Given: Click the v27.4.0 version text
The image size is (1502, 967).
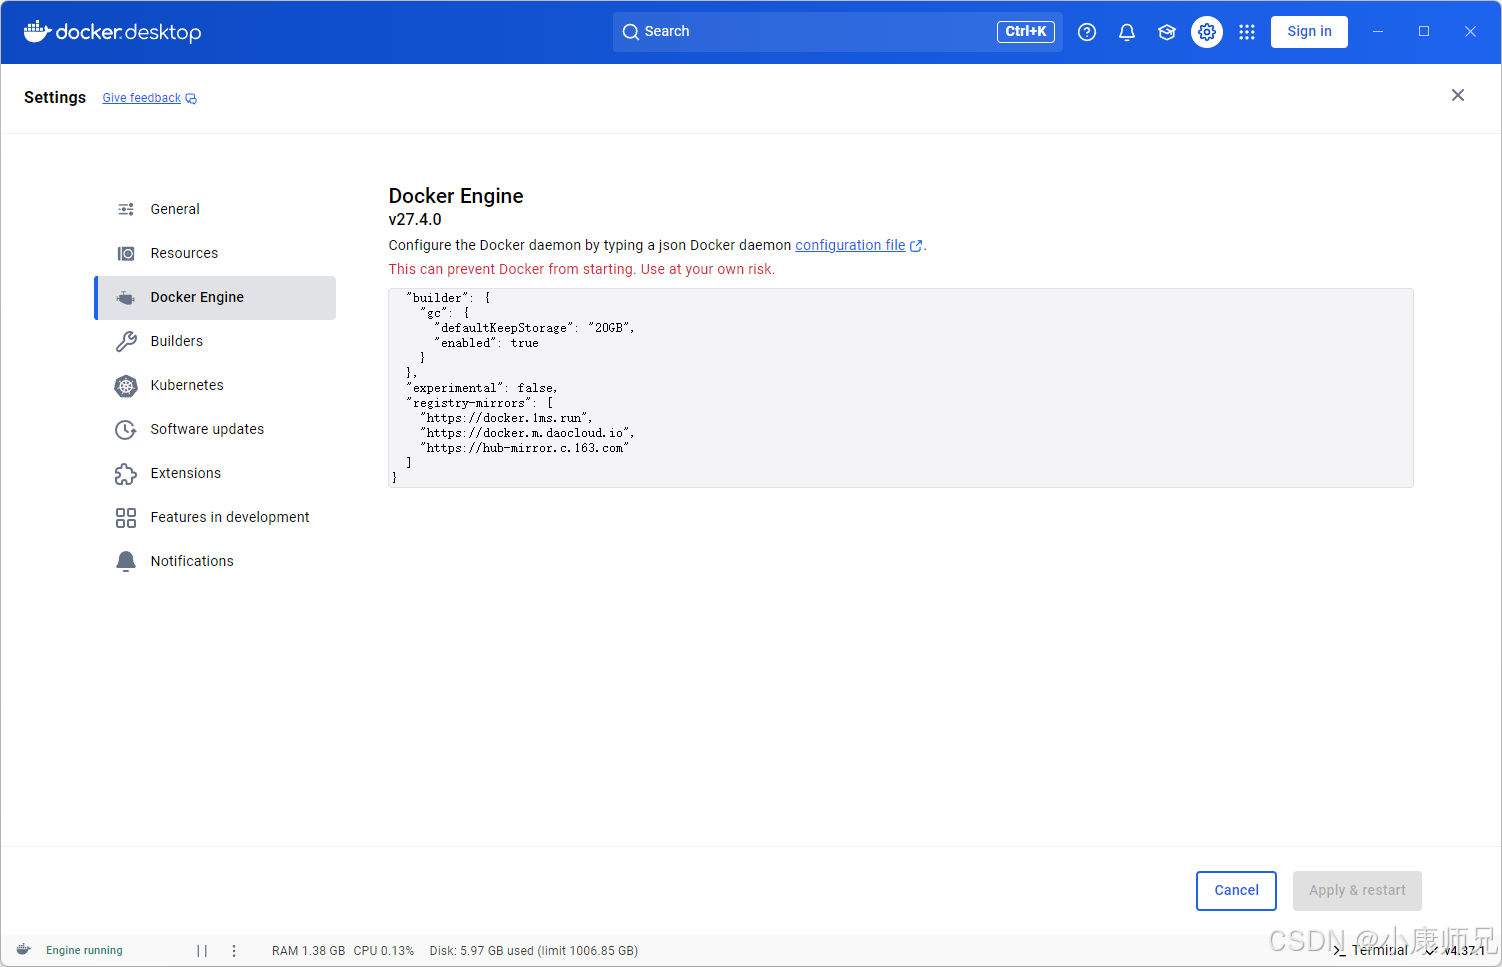Looking at the screenshot, I should (415, 220).
